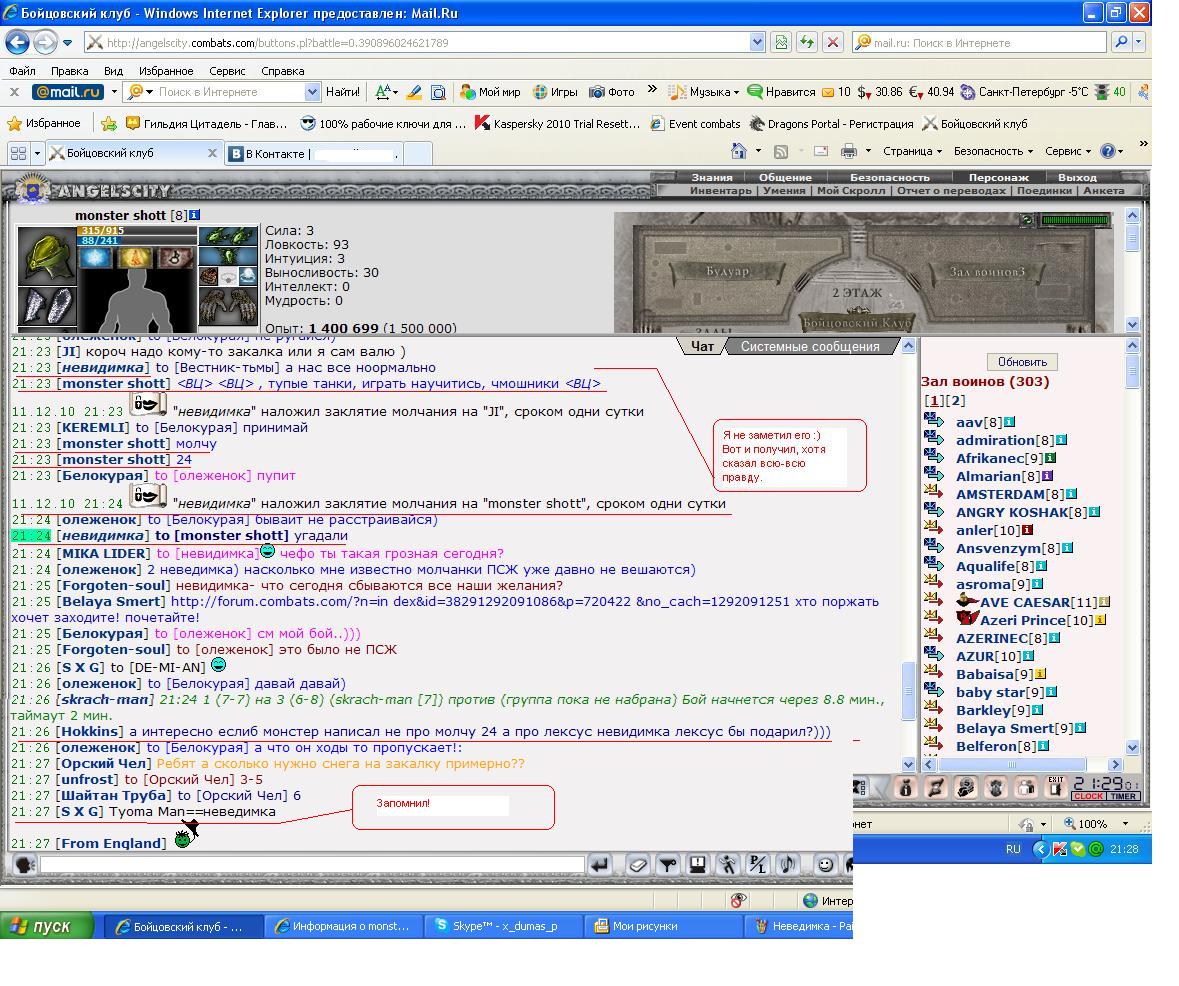Open the Файл menu

click(23, 71)
